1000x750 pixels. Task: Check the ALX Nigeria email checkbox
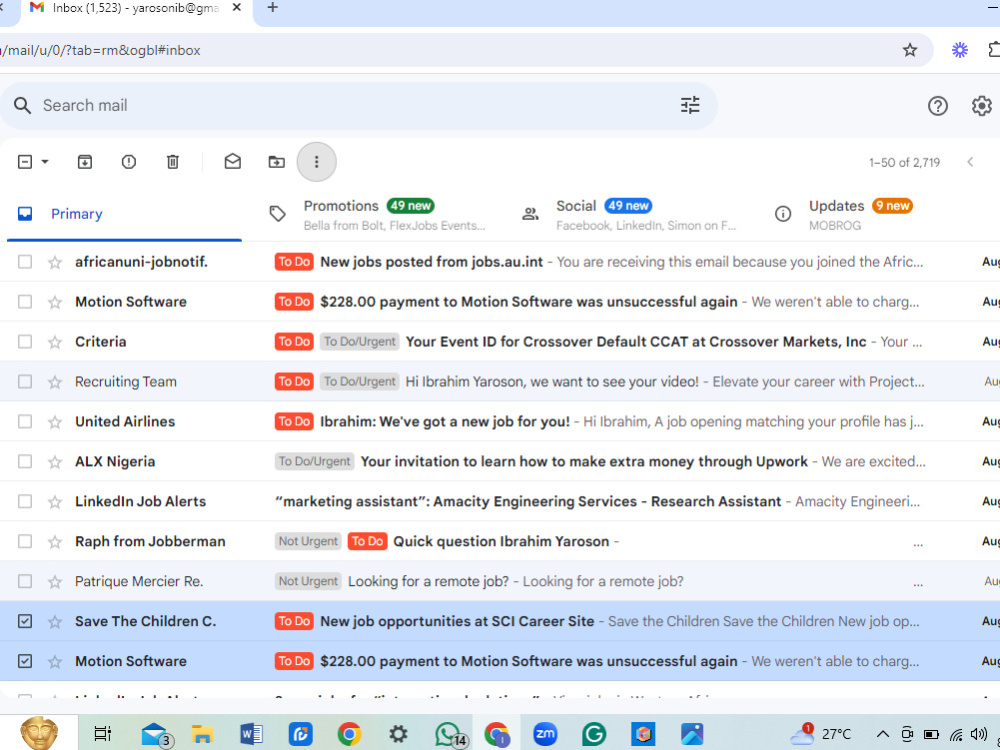[25, 461]
